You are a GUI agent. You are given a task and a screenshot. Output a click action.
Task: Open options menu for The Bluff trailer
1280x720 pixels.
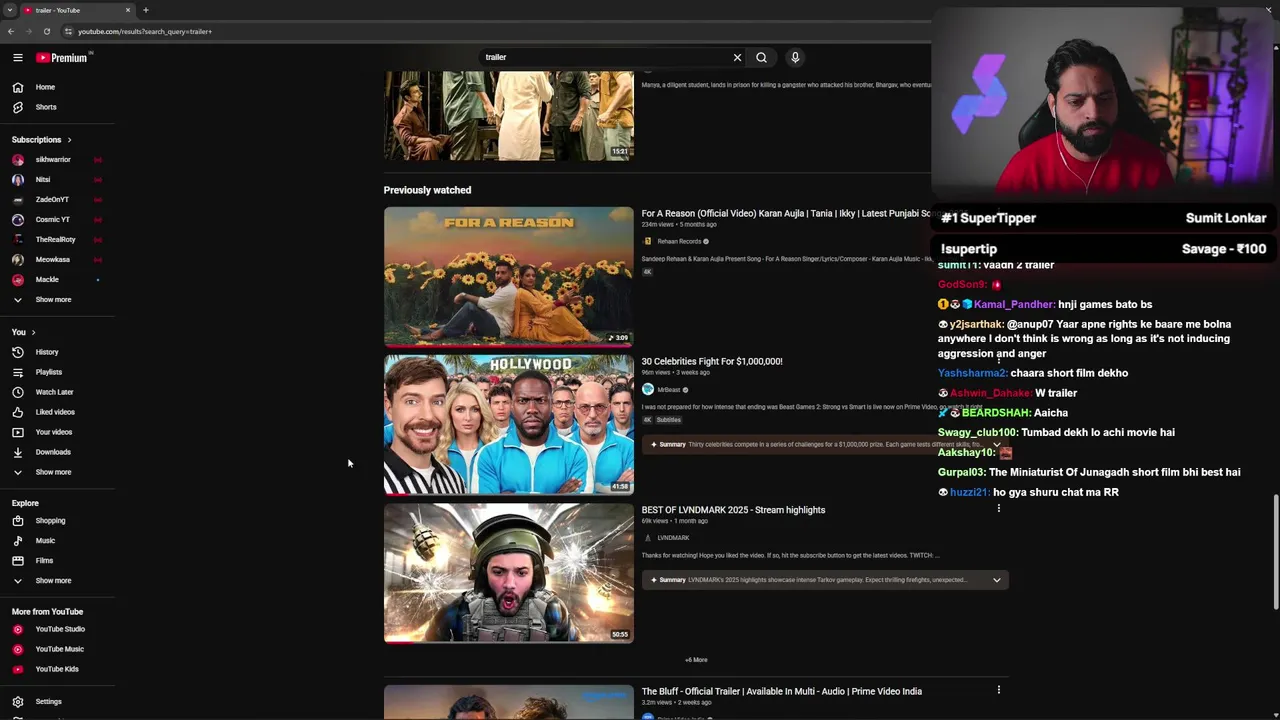(x=998, y=690)
